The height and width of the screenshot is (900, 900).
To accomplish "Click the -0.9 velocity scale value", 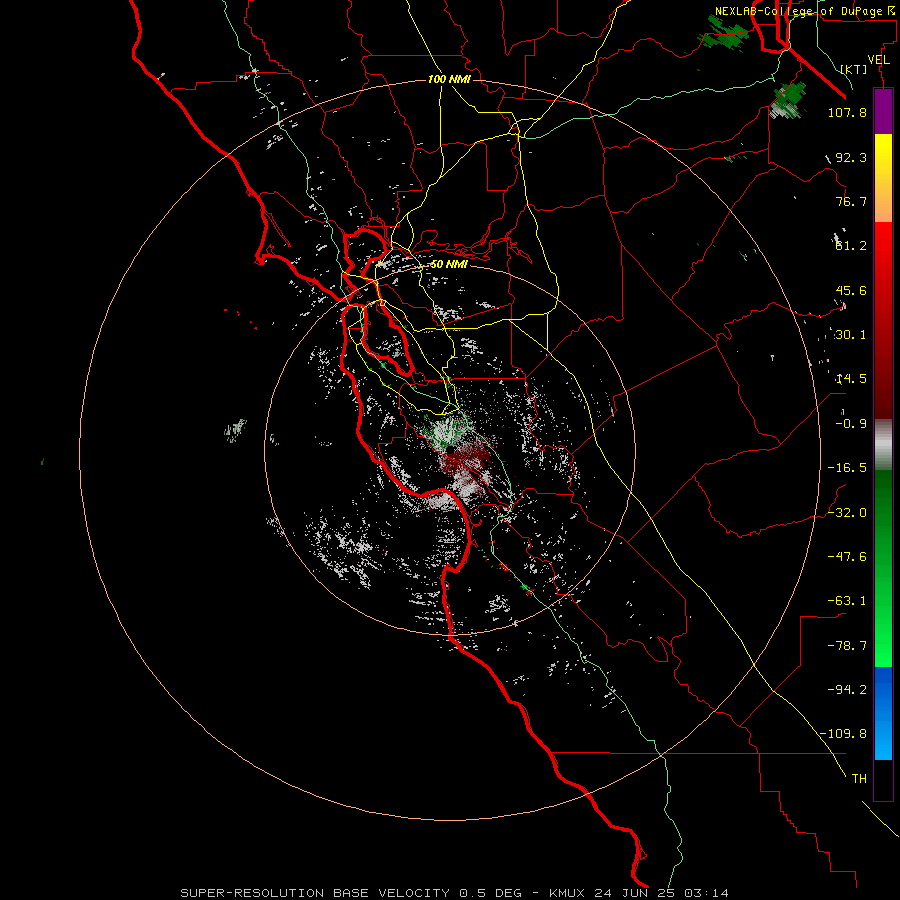I will [x=851, y=424].
